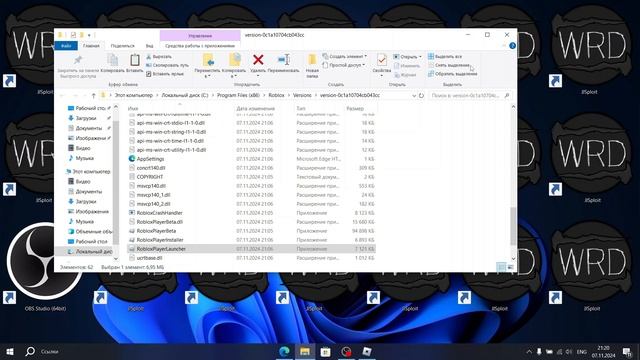The image size is (640, 360).
Task: Open the notification center icon
Action: click(x=627, y=351)
